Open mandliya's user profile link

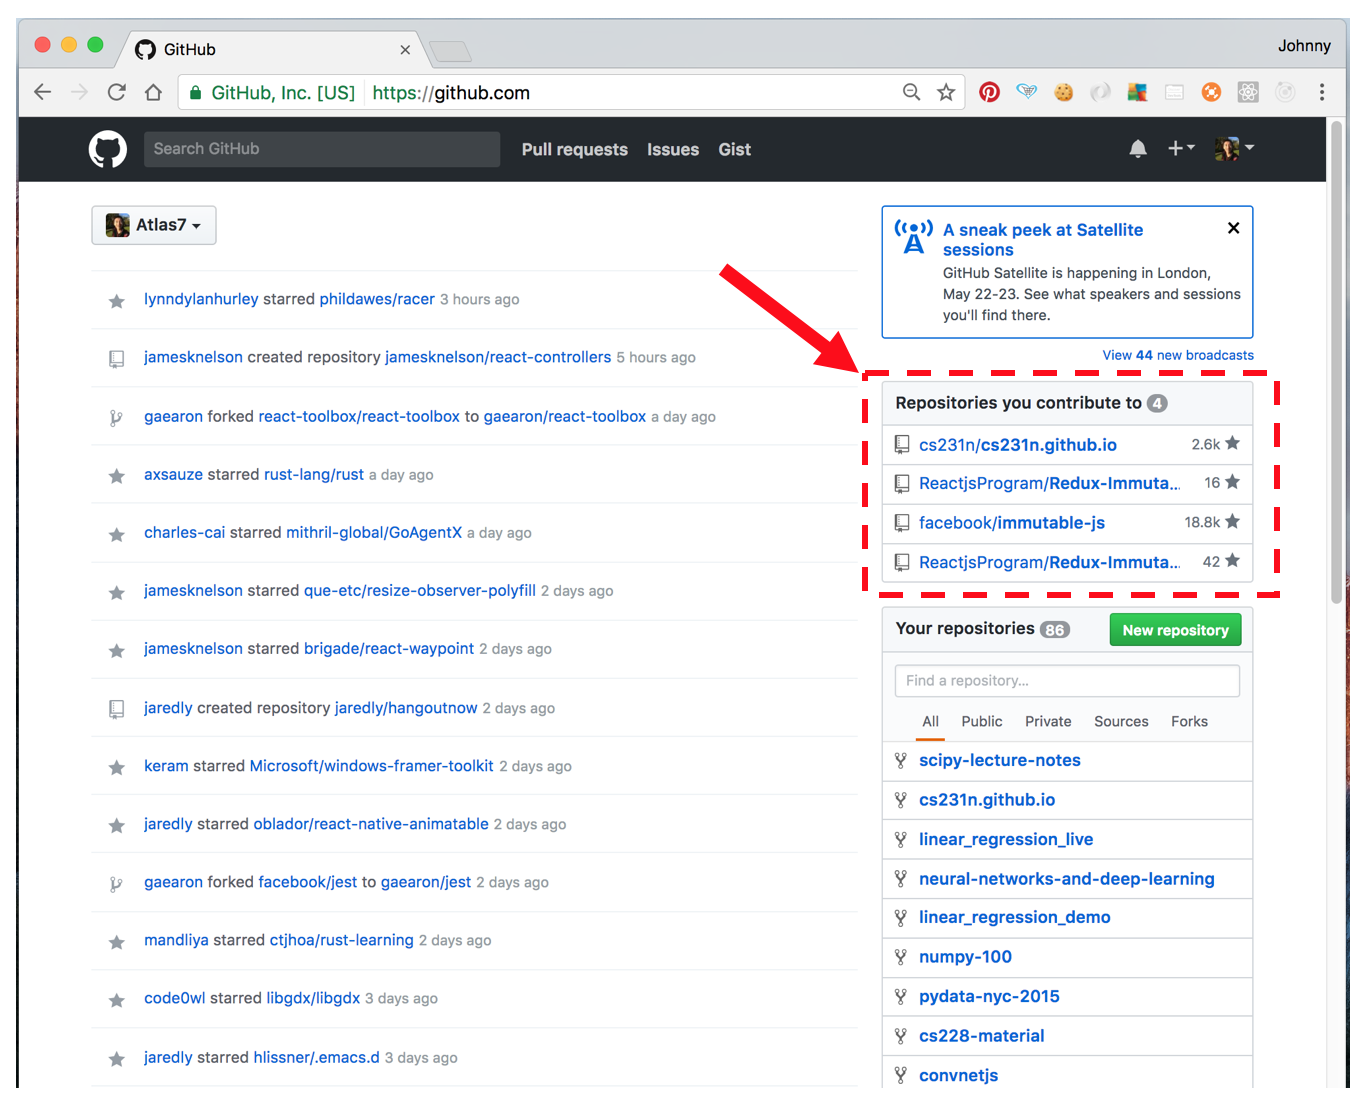point(176,940)
